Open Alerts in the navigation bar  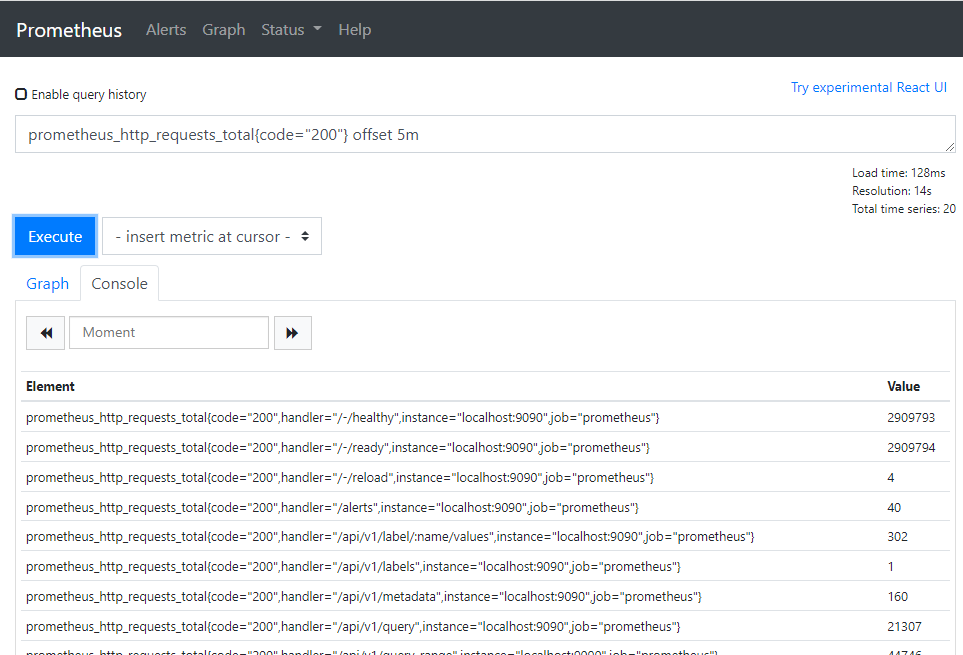[x=166, y=30]
